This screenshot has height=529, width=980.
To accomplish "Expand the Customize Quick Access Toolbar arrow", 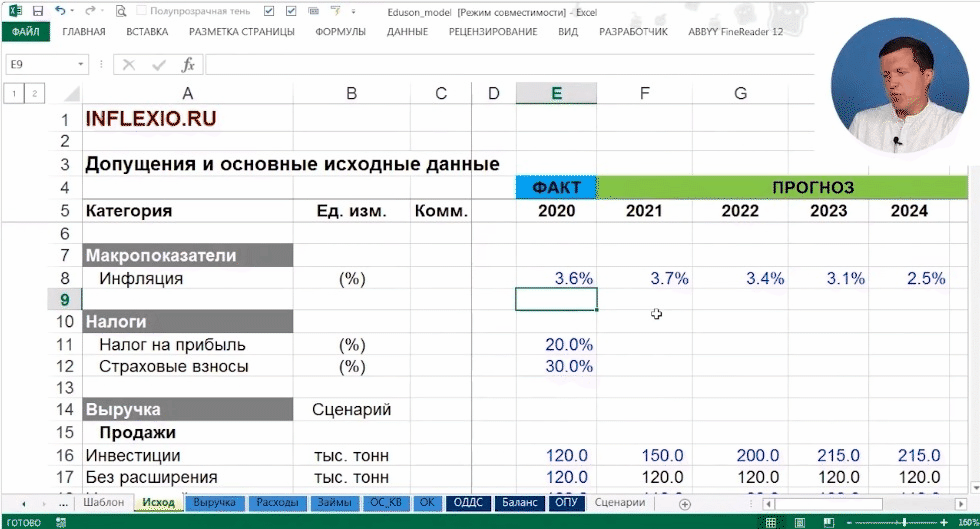I will tap(354, 11).
